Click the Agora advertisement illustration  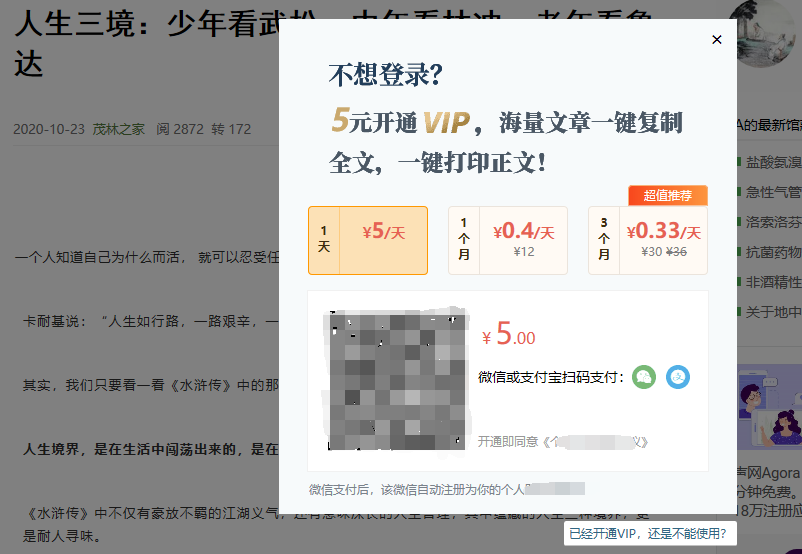[x=769, y=407]
